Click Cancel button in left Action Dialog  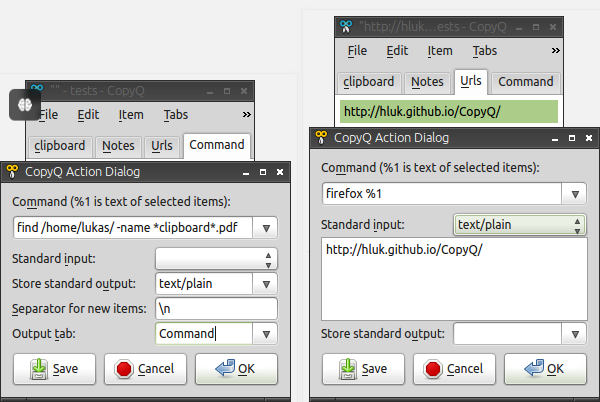[145, 369]
